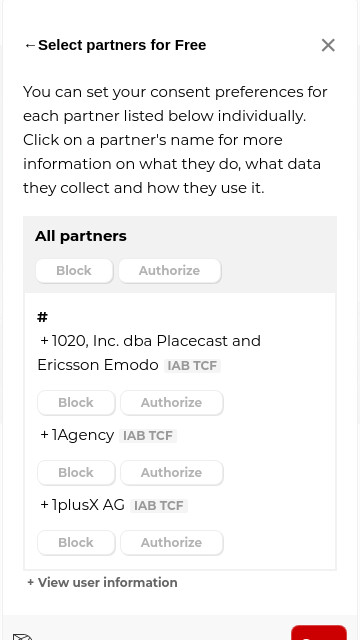360x640 pixels.
Task: Expand View user information
Action: pos(102,582)
